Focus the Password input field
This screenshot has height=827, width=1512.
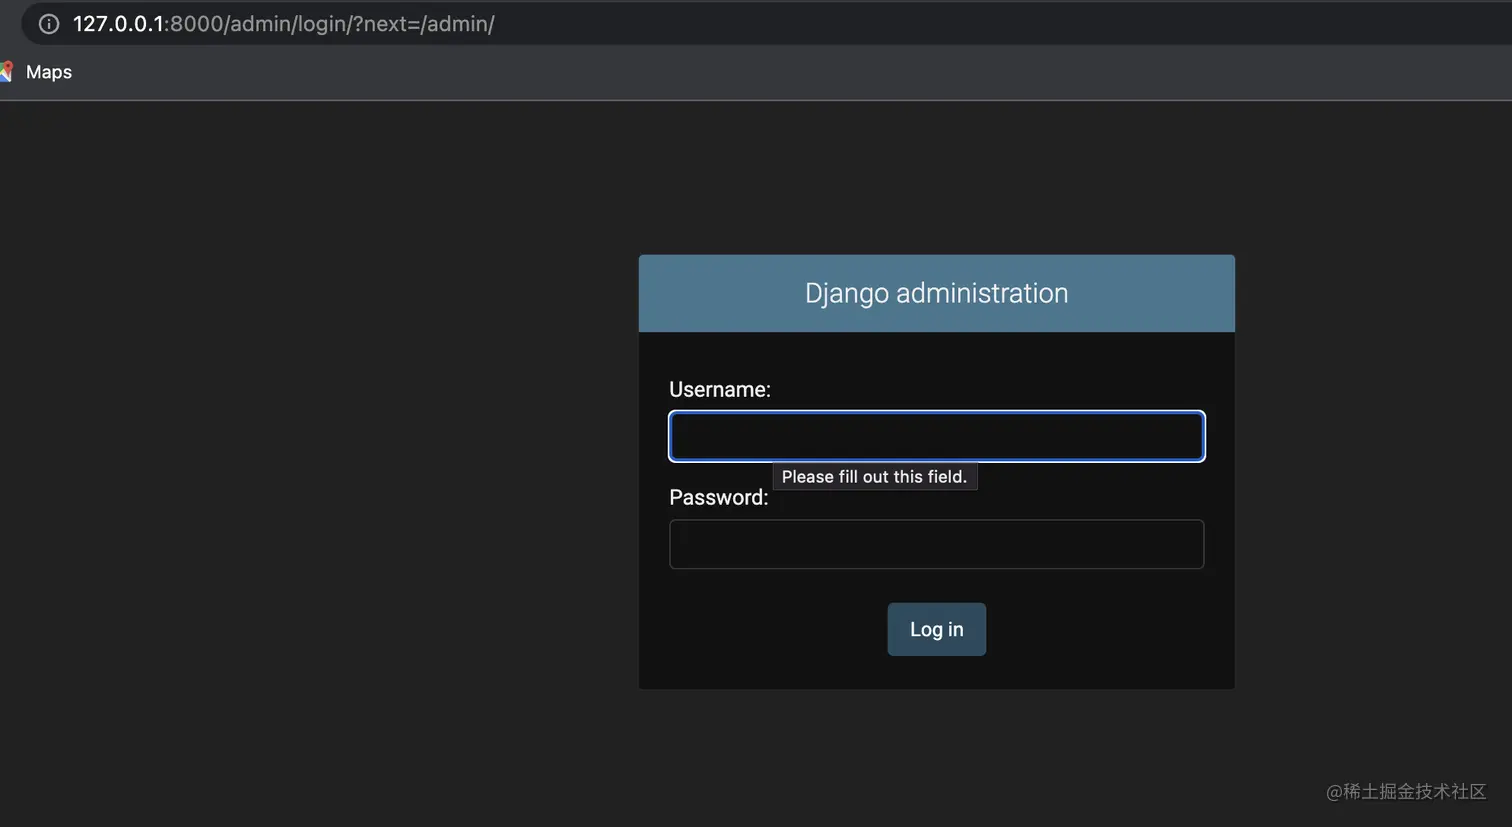coord(936,544)
